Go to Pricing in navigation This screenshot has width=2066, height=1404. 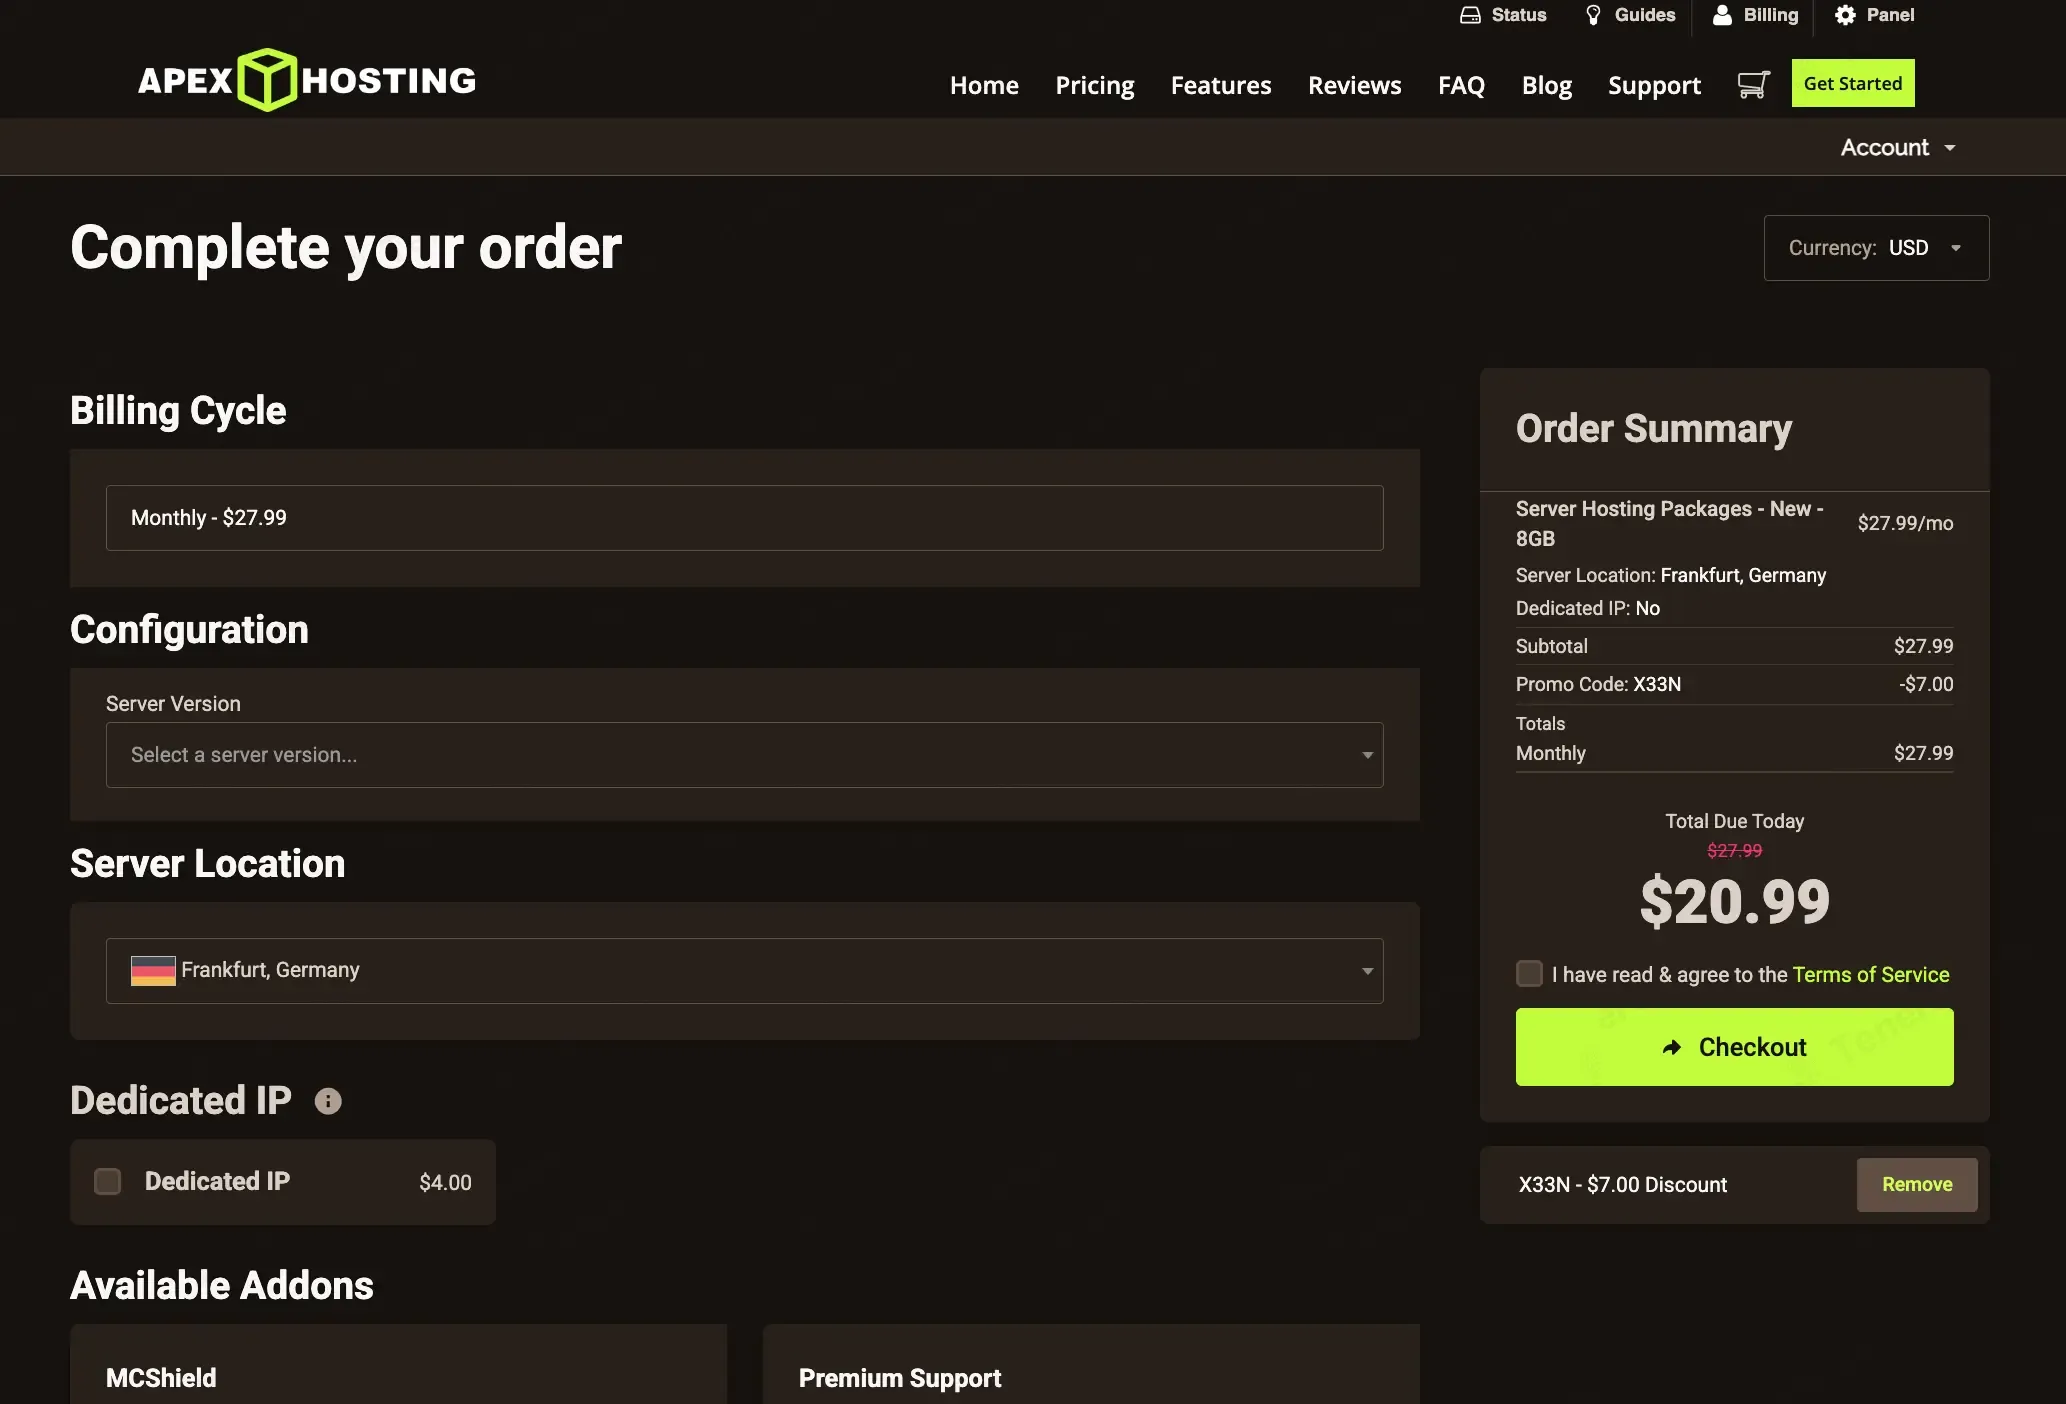(x=1094, y=86)
